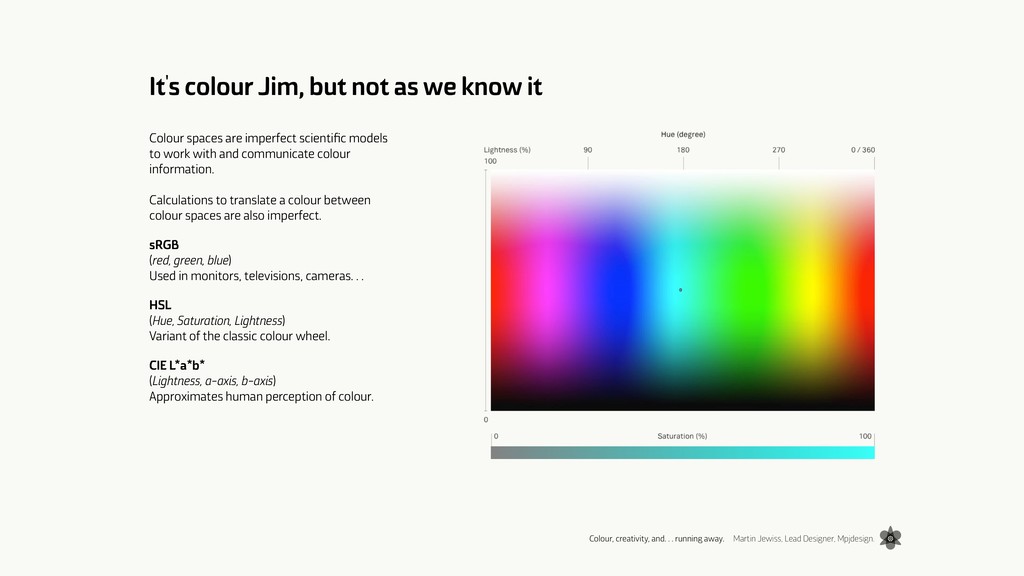The width and height of the screenshot is (1024, 576).
Task: Click the "90" hue tick label
Action: [x=588, y=150]
